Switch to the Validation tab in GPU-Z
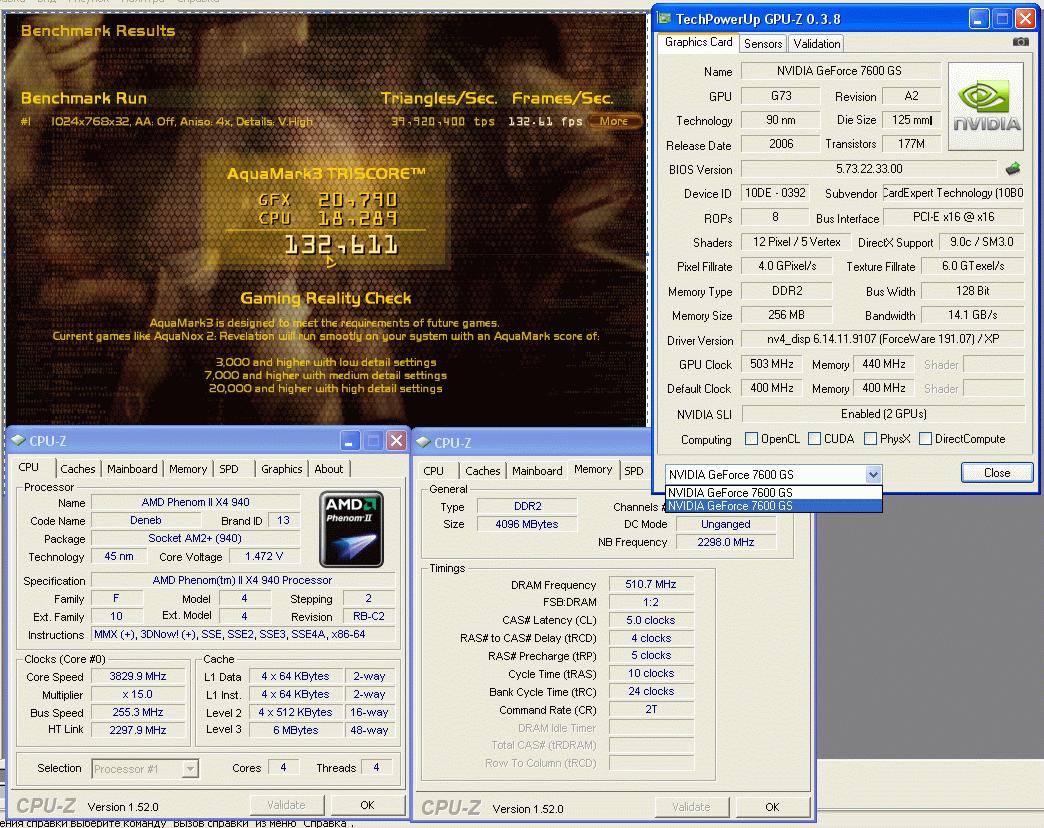The image size is (1044, 828). (x=816, y=44)
